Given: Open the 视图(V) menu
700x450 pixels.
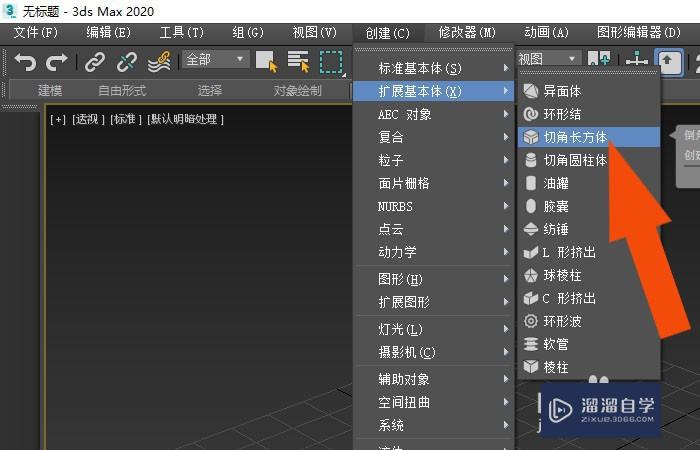Looking at the screenshot, I should 314,32.
